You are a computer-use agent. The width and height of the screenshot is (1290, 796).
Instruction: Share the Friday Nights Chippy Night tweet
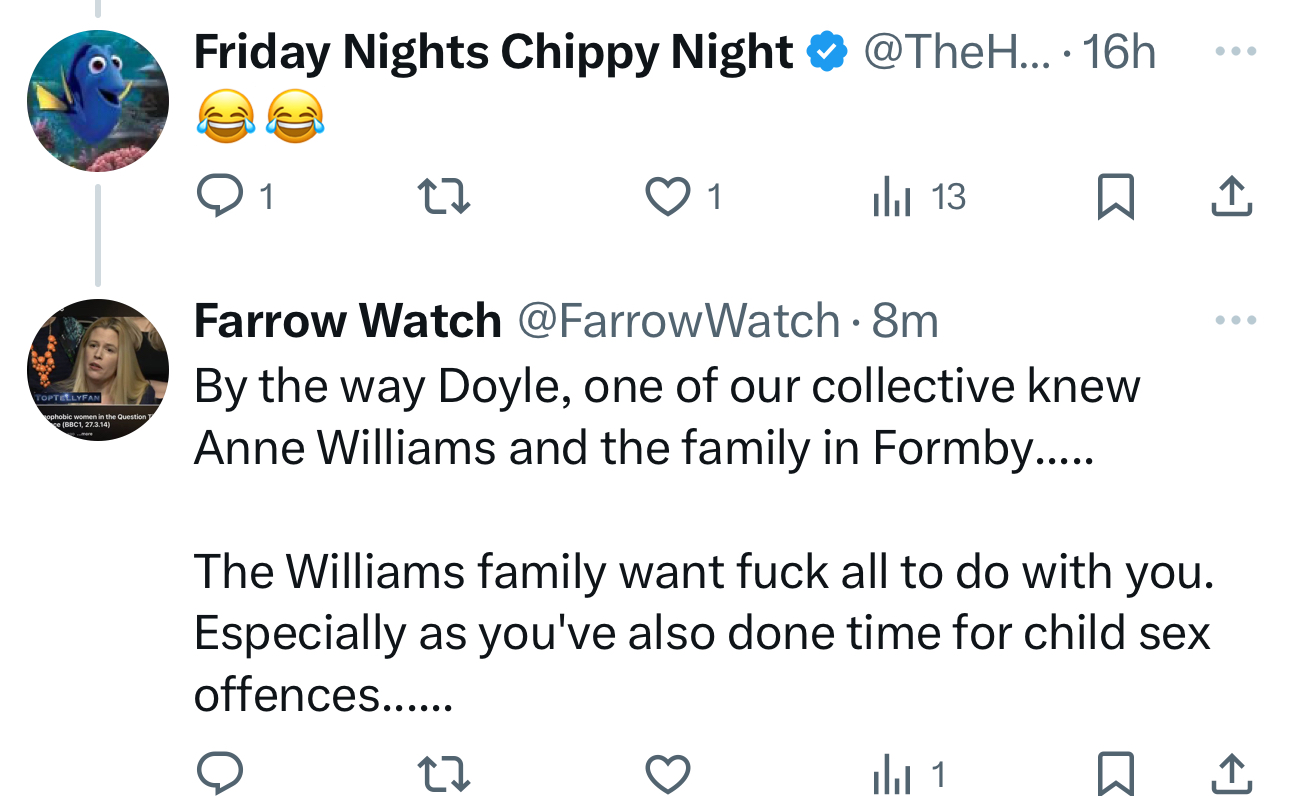point(1231,197)
